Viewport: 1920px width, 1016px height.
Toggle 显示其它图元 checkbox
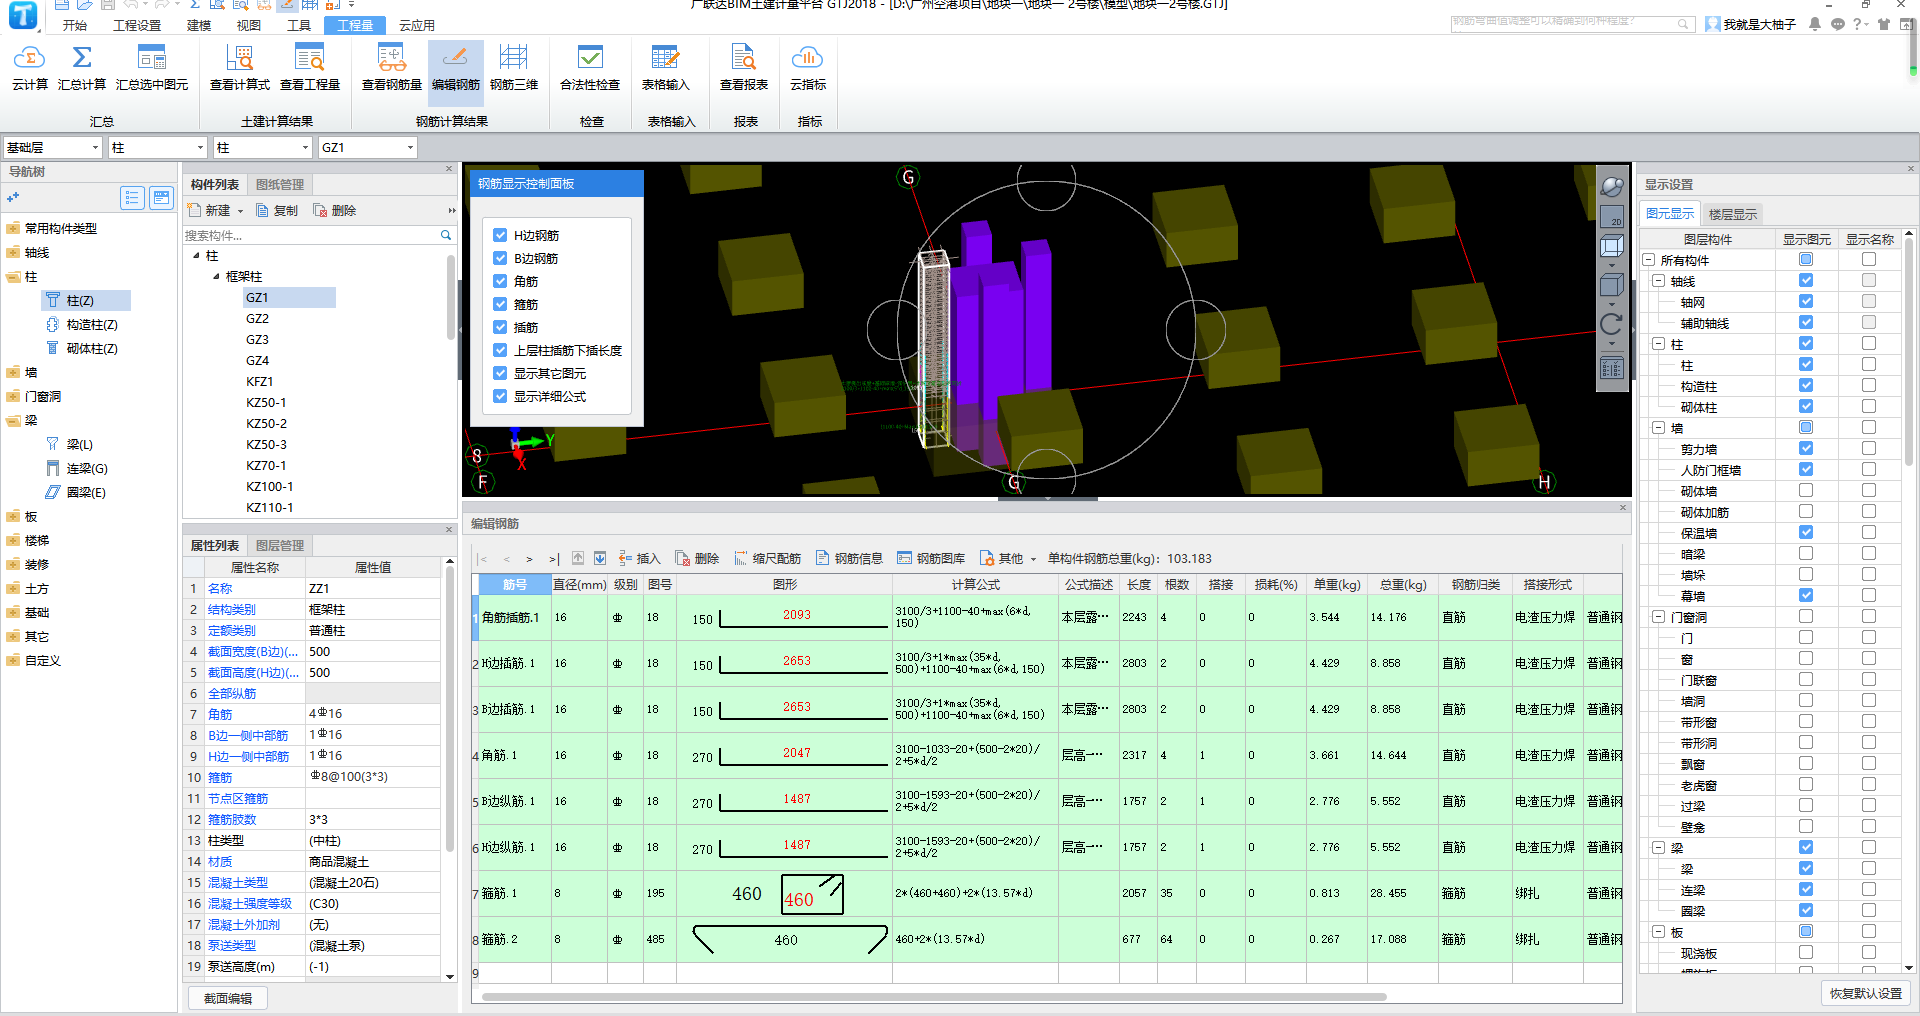pos(500,373)
